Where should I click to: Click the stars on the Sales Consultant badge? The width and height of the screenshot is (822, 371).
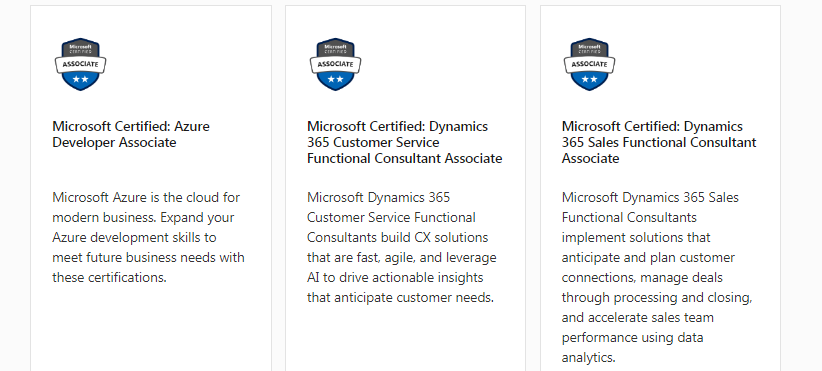(x=590, y=79)
